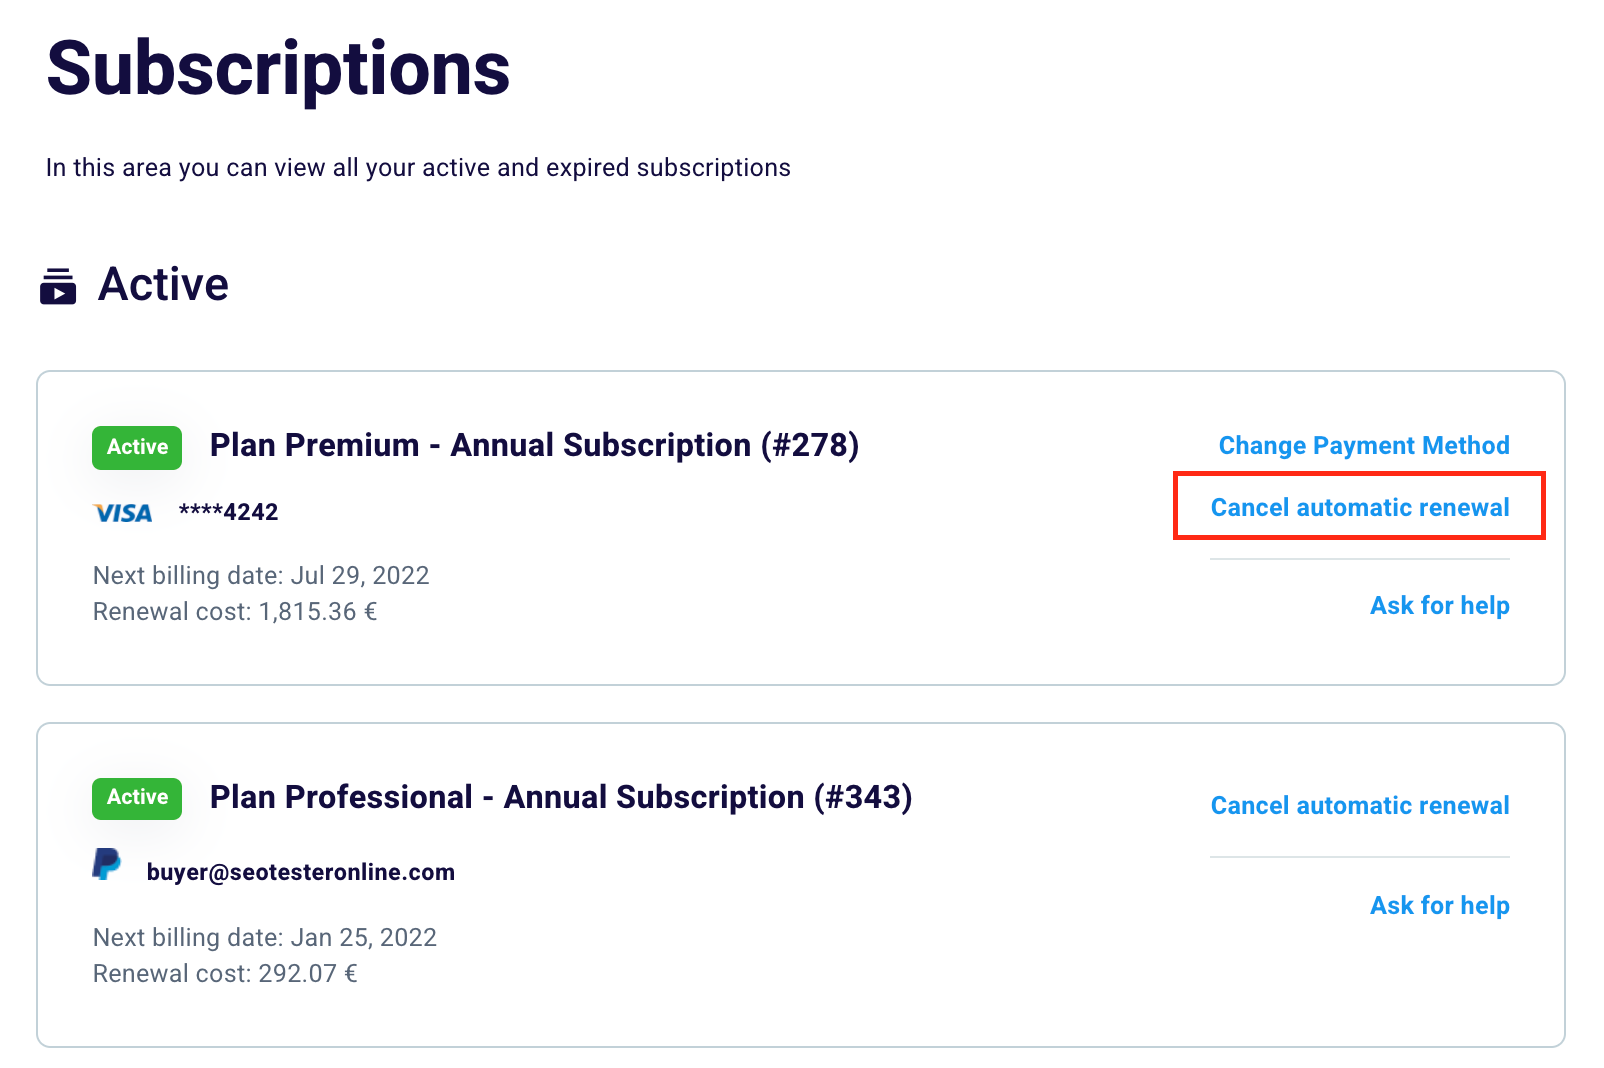
Task: Click the 1,815.36 € renewal cost
Action: [x=317, y=611]
